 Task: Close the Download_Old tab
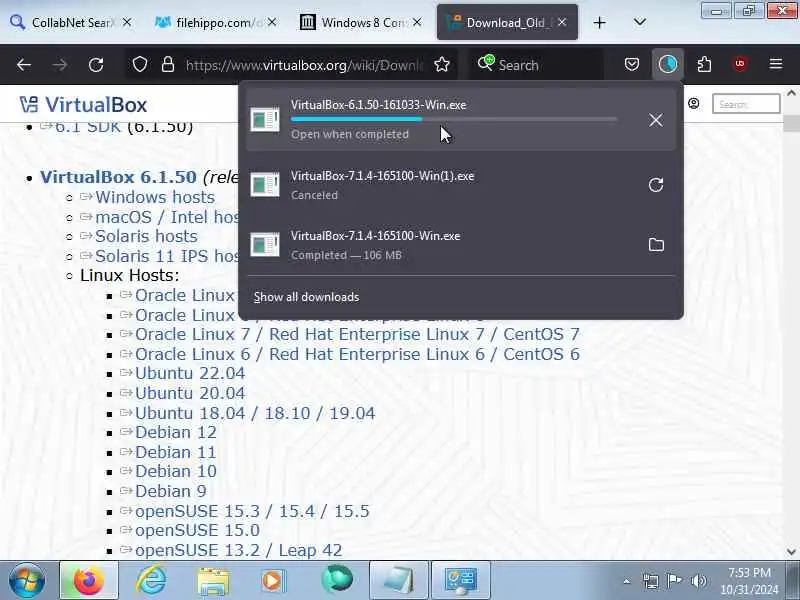click(x=562, y=22)
